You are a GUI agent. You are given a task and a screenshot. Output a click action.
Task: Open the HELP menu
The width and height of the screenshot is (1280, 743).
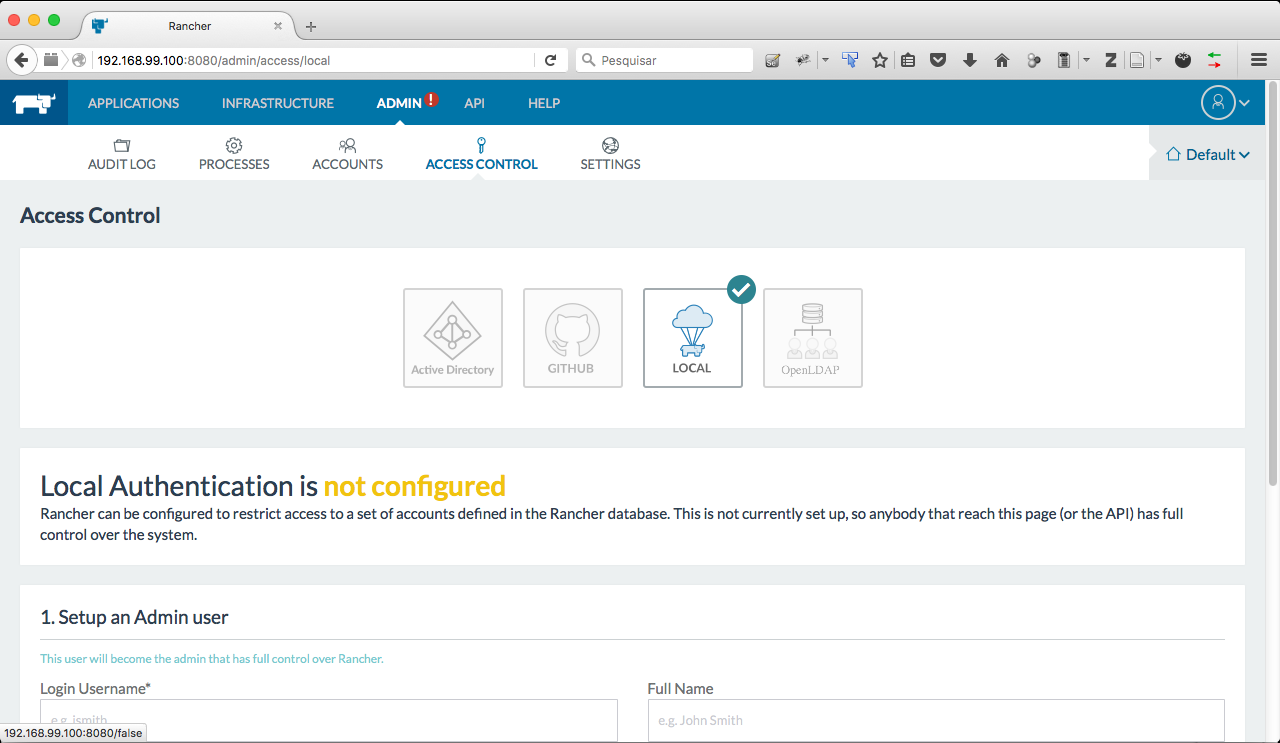point(544,103)
